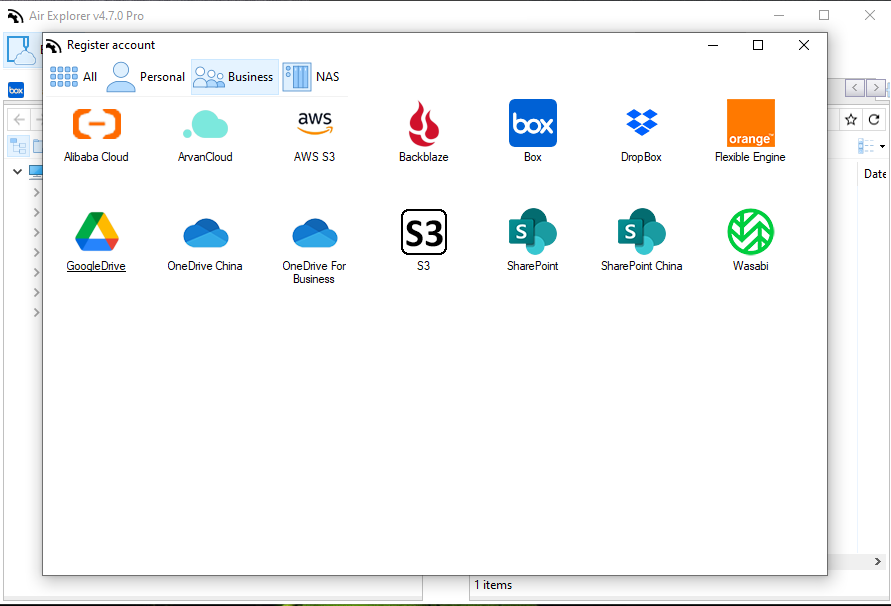Select the GoogleDrive provider icon
This screenshot has height=606, width=891.
point(97,232)
